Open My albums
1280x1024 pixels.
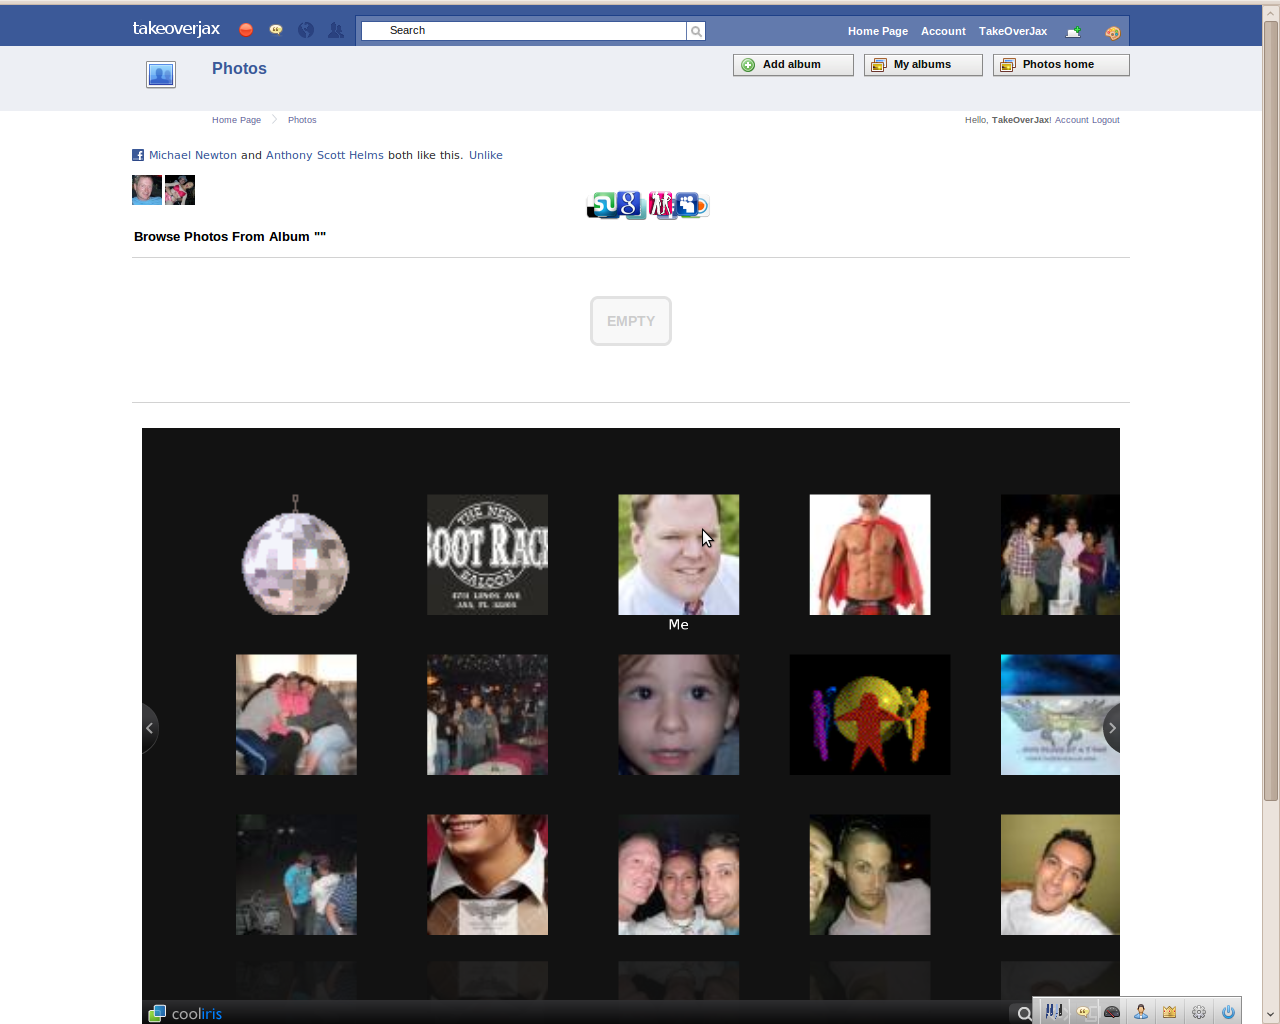923,65
